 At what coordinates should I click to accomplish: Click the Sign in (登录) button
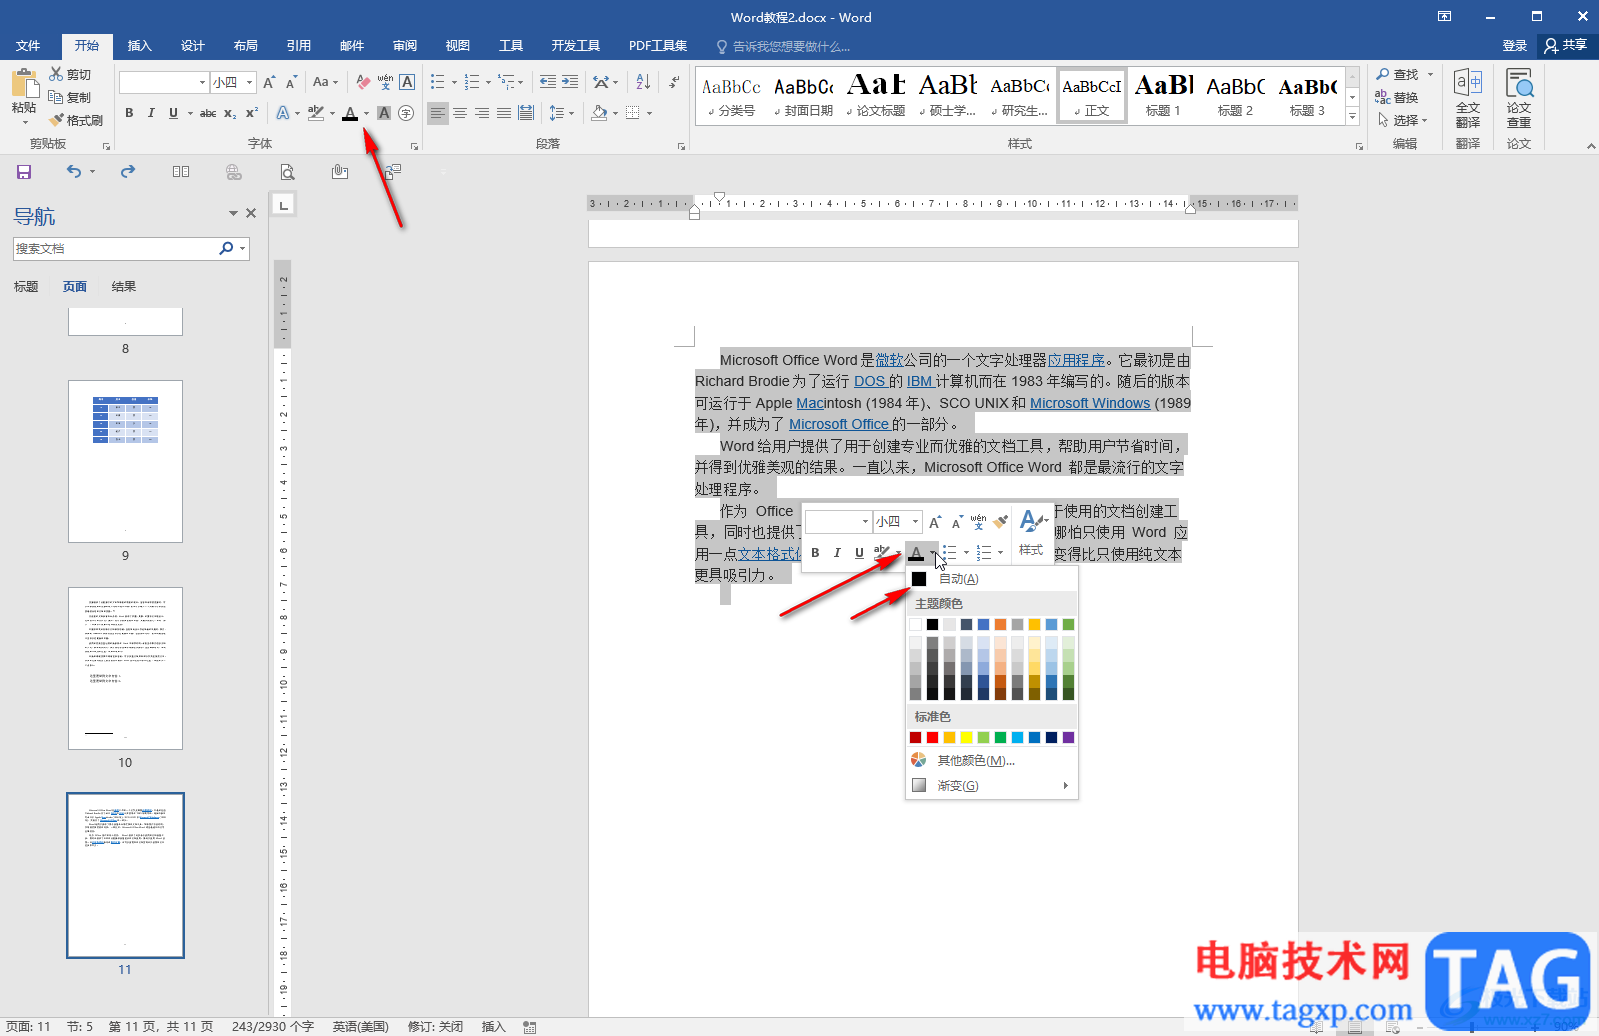coord(1515,46)
